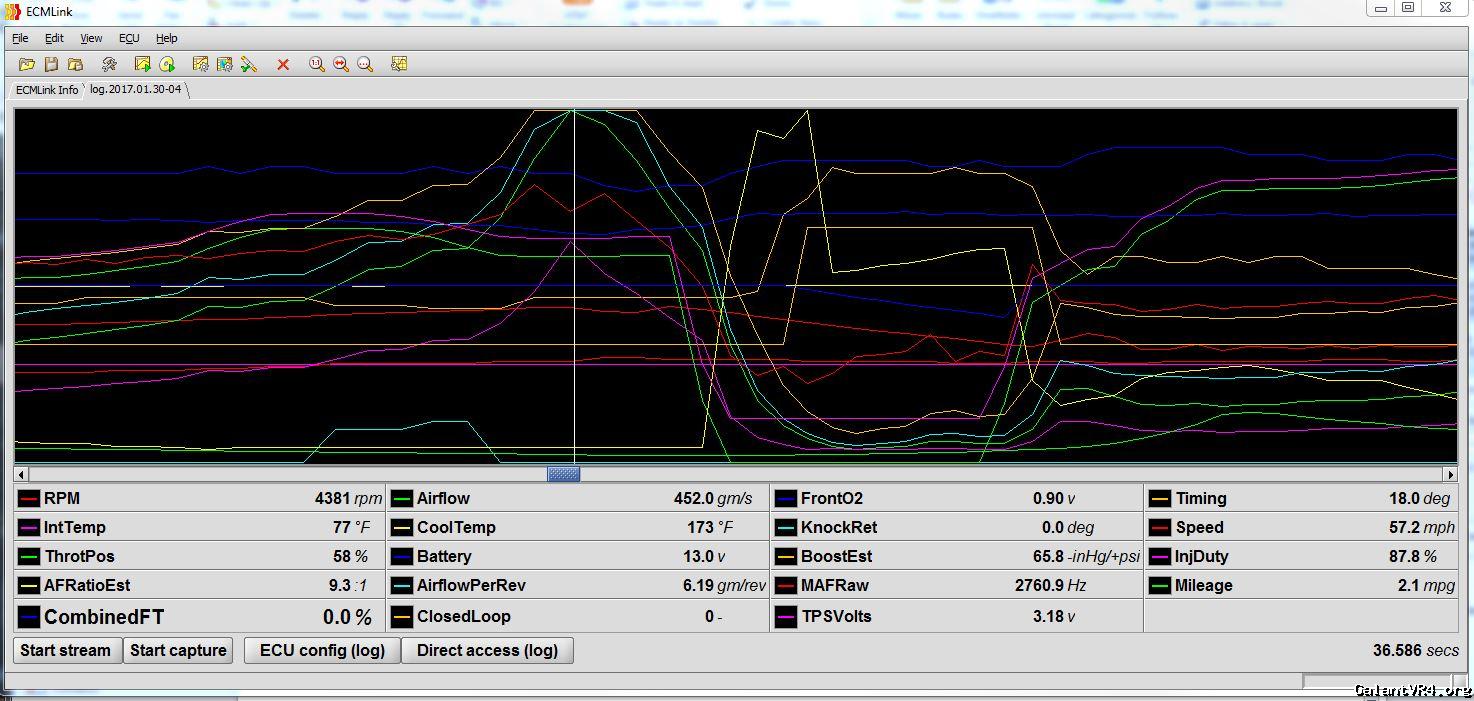This screenshot has width=1474, height=701.
Task: Click the KnockRet cyan color swatch
Action: pyautogui.click(x=785, y=527)
